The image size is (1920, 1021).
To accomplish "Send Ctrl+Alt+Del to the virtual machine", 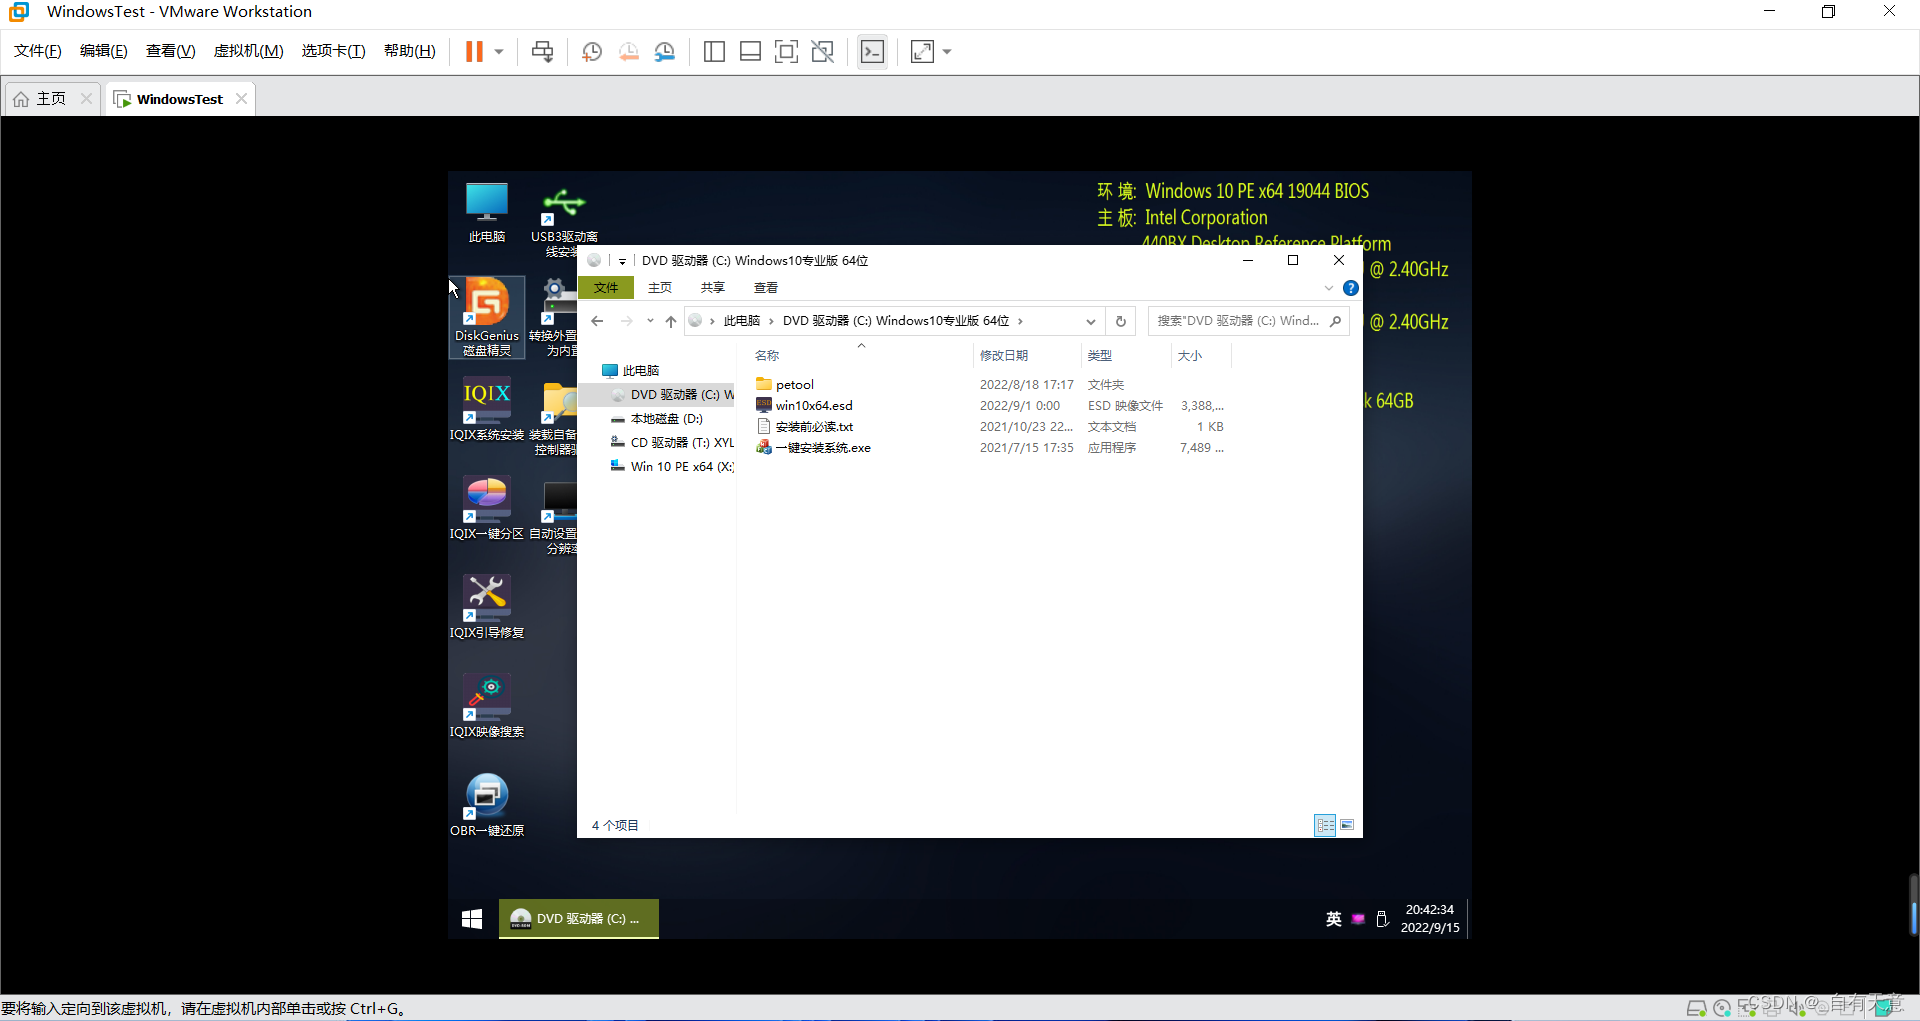I will click(542, 51).
